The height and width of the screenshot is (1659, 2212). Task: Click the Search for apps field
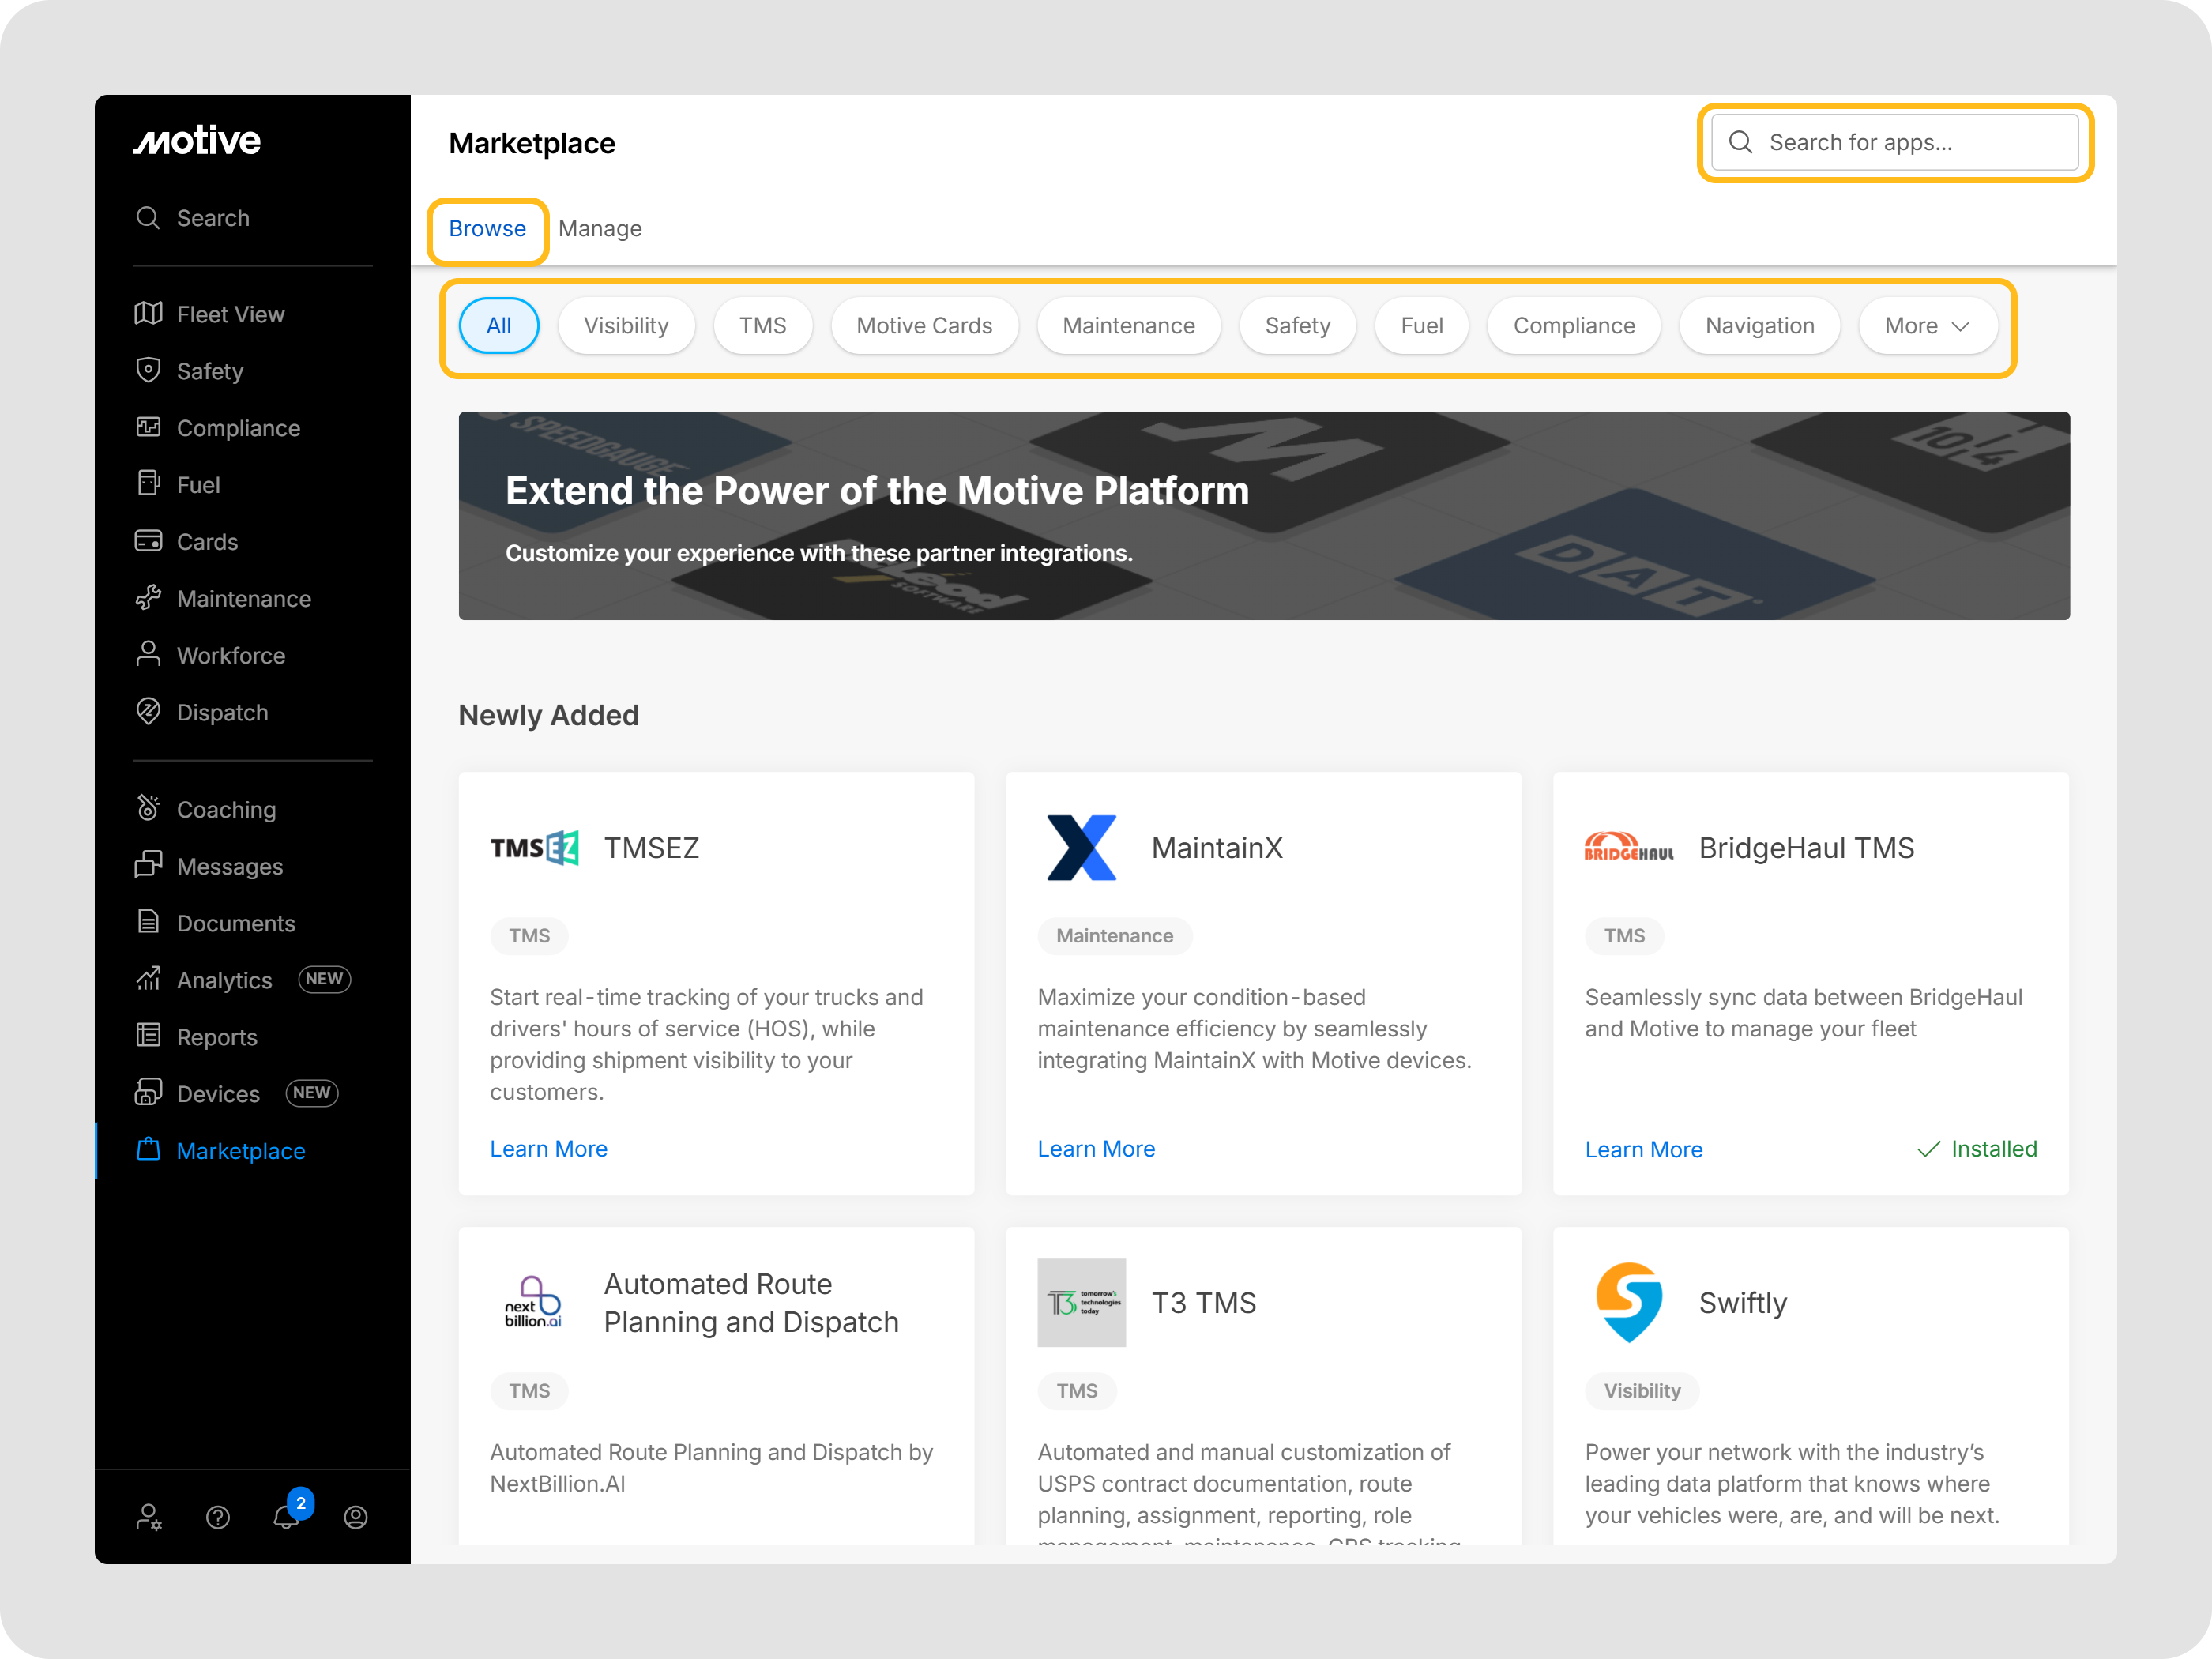point(1895,143)
